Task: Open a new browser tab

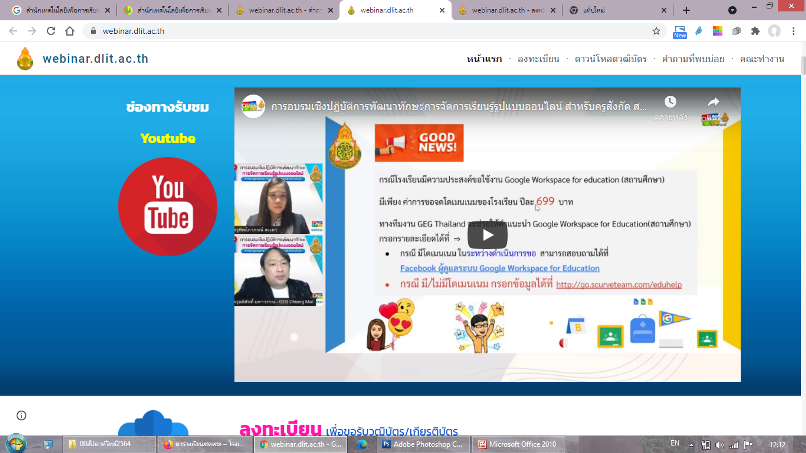Action: click(686, 10)
